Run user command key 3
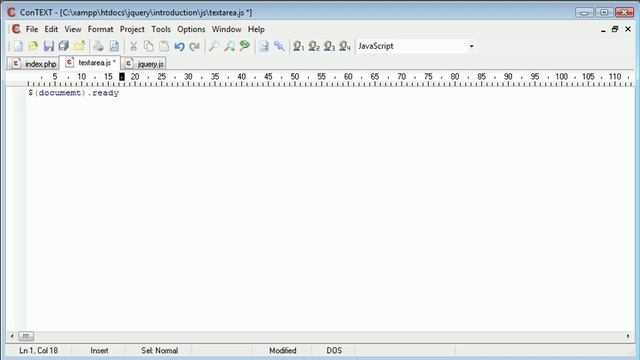 tap(329, 46)
